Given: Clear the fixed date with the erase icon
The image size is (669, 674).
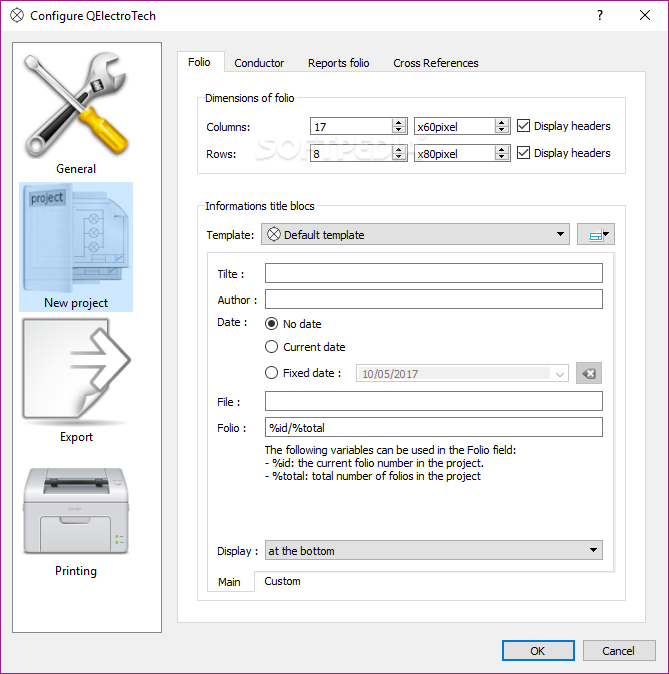Looking at the screenshot, I should (x=589, y=373).
